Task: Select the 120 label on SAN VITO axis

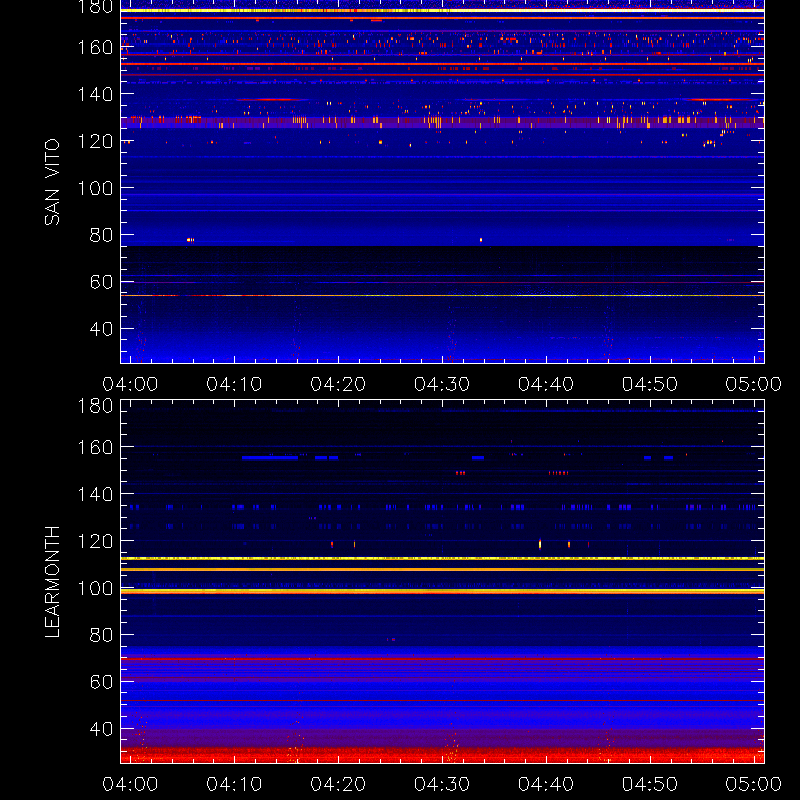Action: (95, 141)
